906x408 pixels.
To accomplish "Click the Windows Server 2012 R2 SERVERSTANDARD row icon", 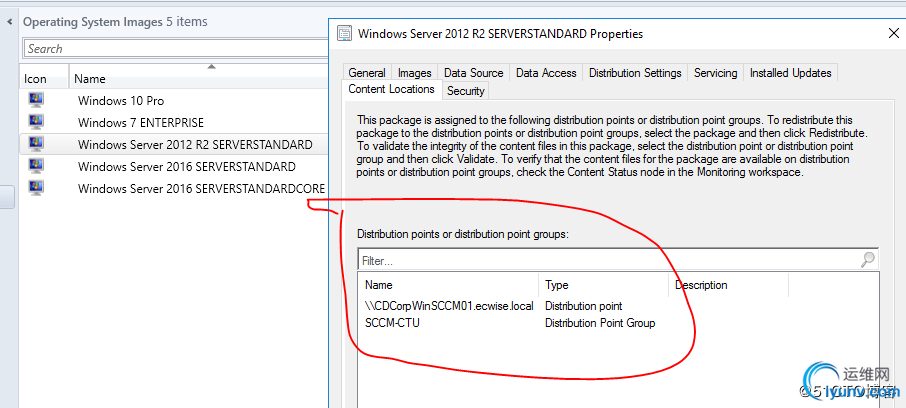I will click(x=36, y=144).
